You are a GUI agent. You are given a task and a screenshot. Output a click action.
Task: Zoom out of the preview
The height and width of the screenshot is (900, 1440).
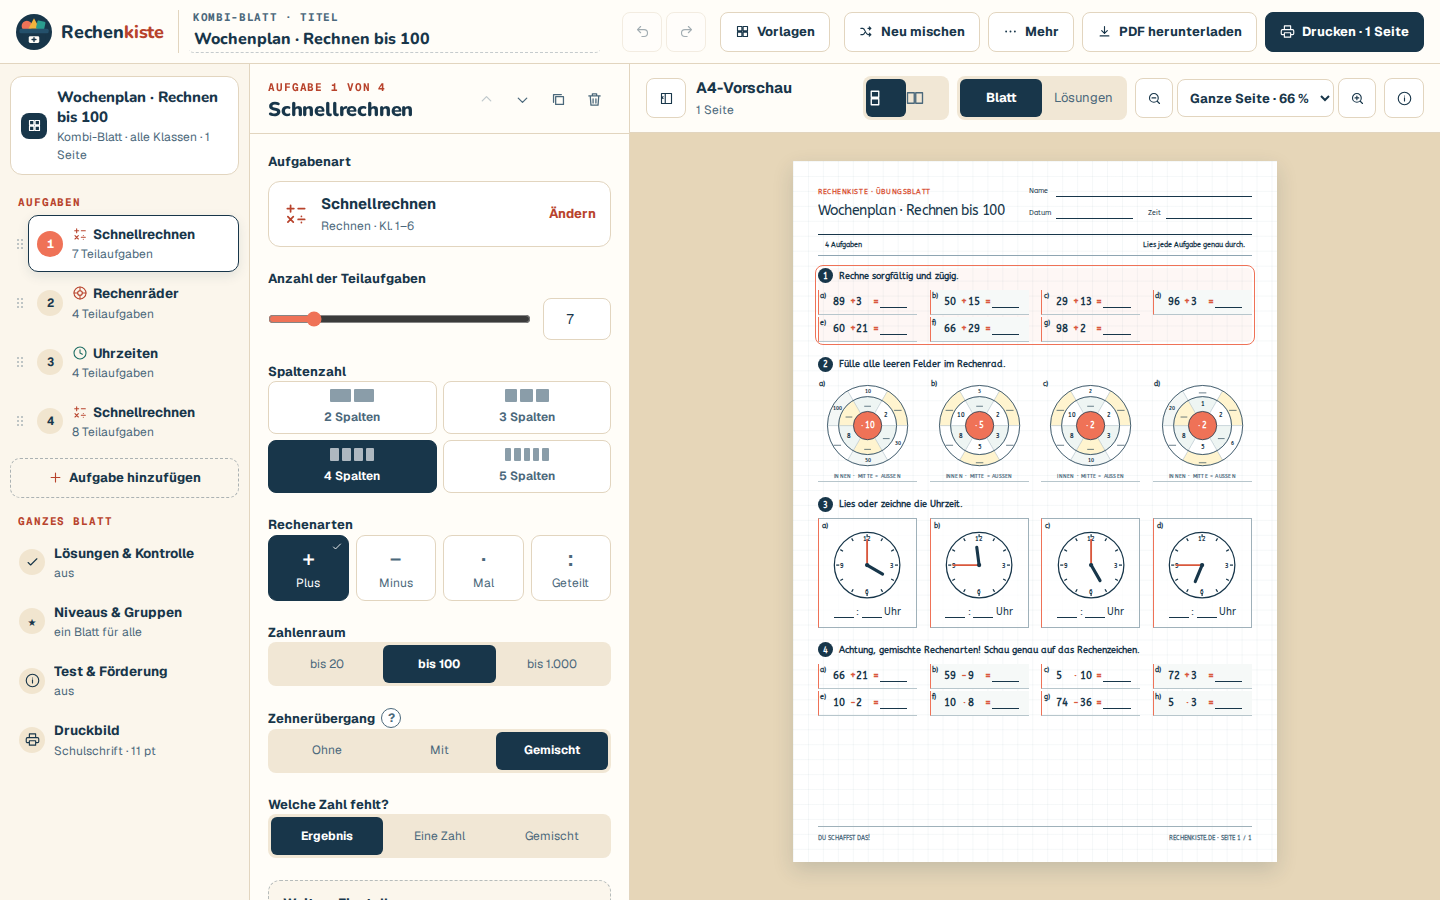[x=1154, y=98]
